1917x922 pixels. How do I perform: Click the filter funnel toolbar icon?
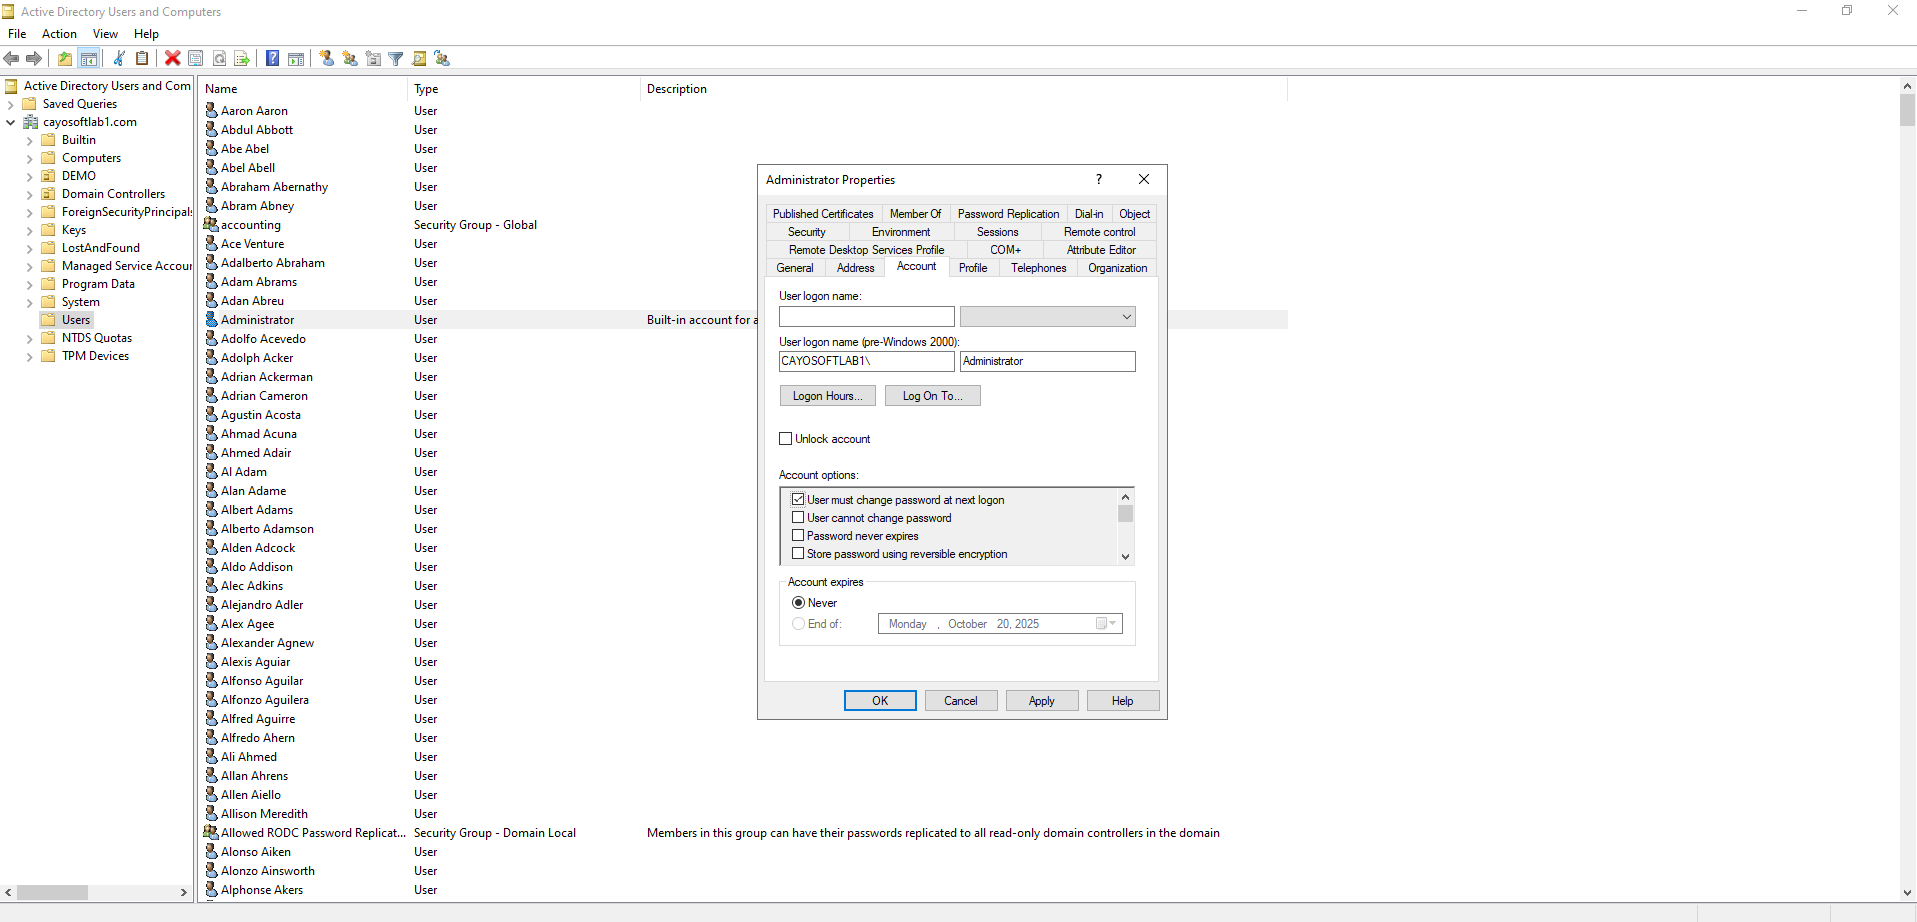(396, 58)
